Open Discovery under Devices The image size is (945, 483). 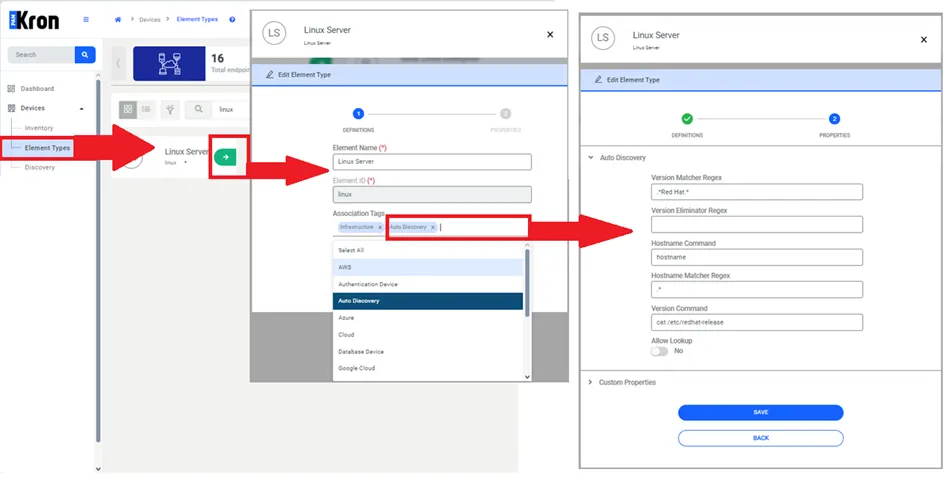coord(40,167)
